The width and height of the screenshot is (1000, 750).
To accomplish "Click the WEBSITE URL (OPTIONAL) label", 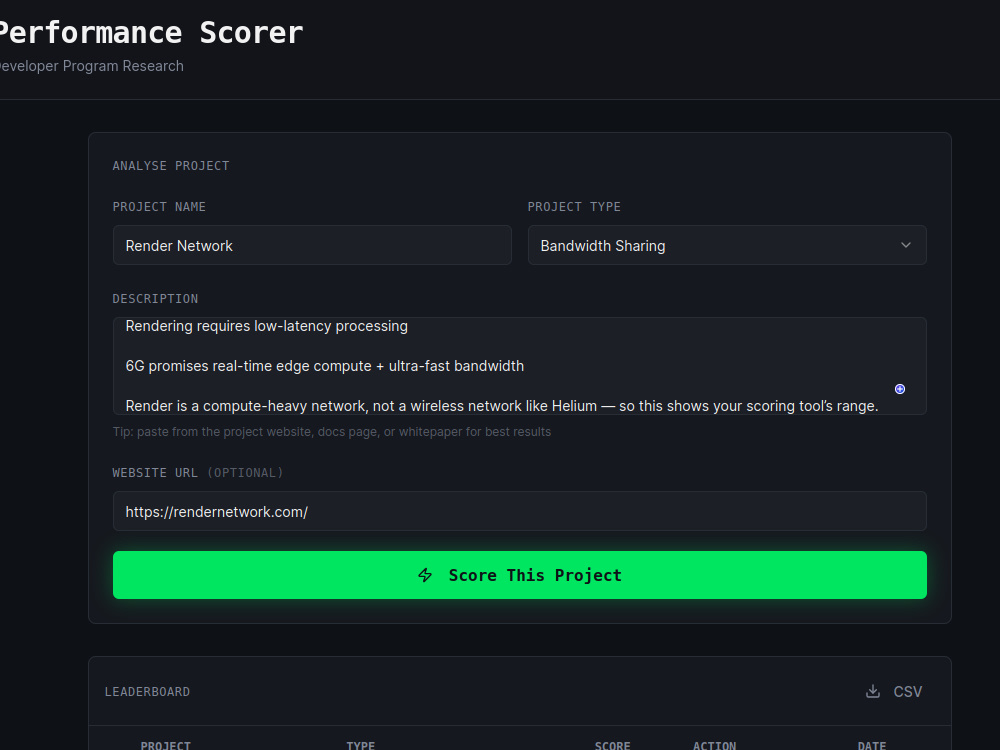I will click(x=198, y=473).
